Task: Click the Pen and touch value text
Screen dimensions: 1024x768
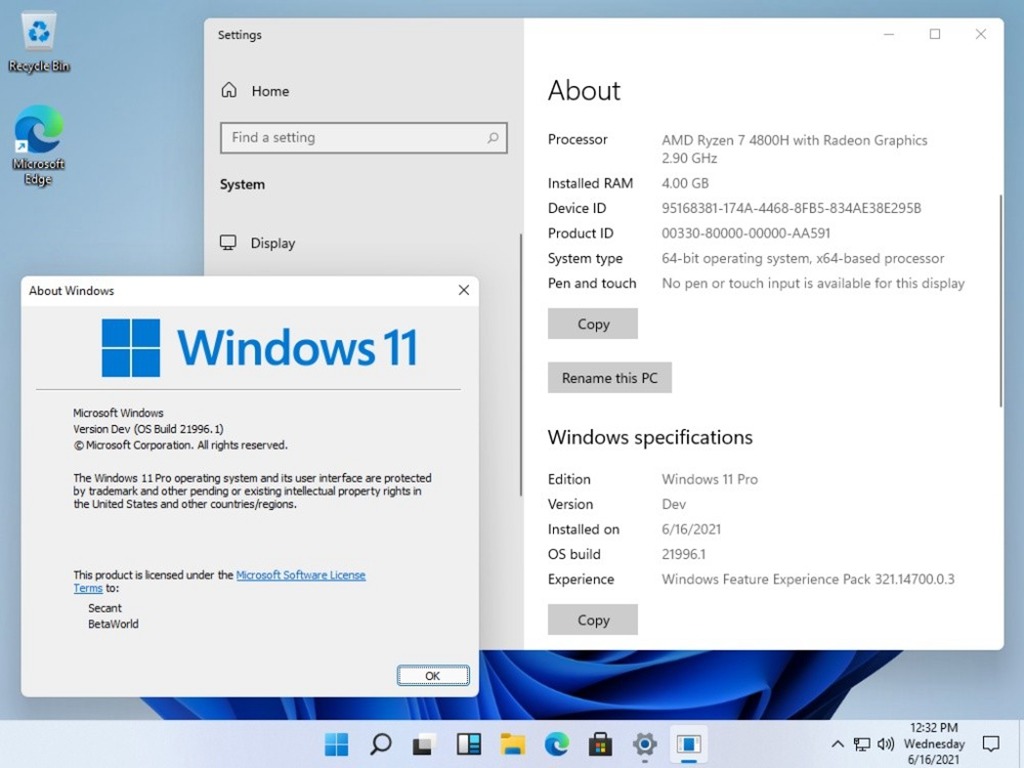Action: 813,283
